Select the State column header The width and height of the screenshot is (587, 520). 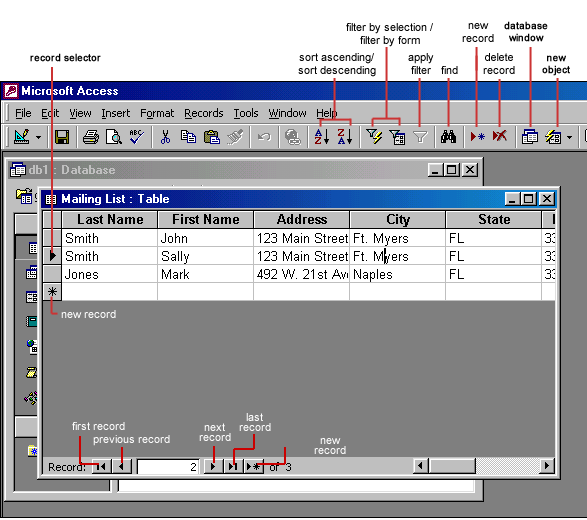(493, 219)
